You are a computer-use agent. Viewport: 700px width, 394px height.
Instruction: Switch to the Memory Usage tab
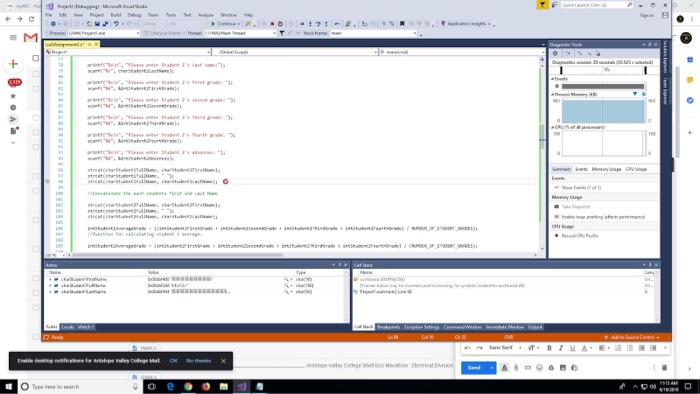click(x=606, y=169)
